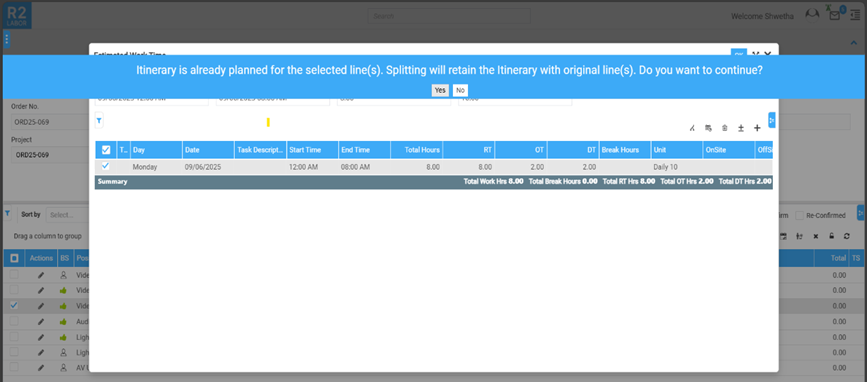Open the filter icon inside the dialog
Viewport: 867px width, 382px height.
(x=99, y=120)
